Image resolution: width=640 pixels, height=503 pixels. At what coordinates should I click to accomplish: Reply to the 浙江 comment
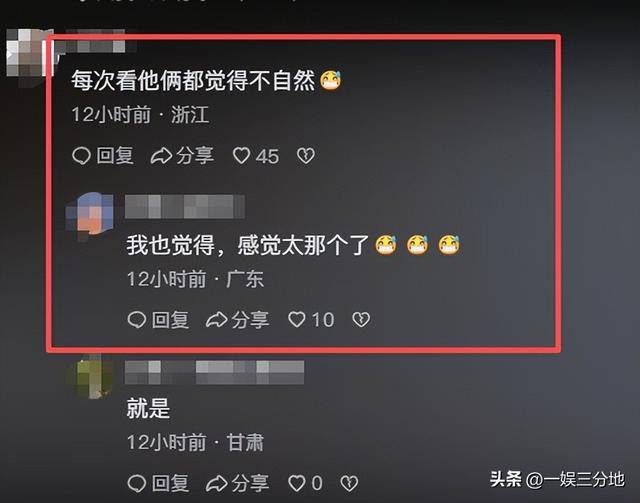103,156
